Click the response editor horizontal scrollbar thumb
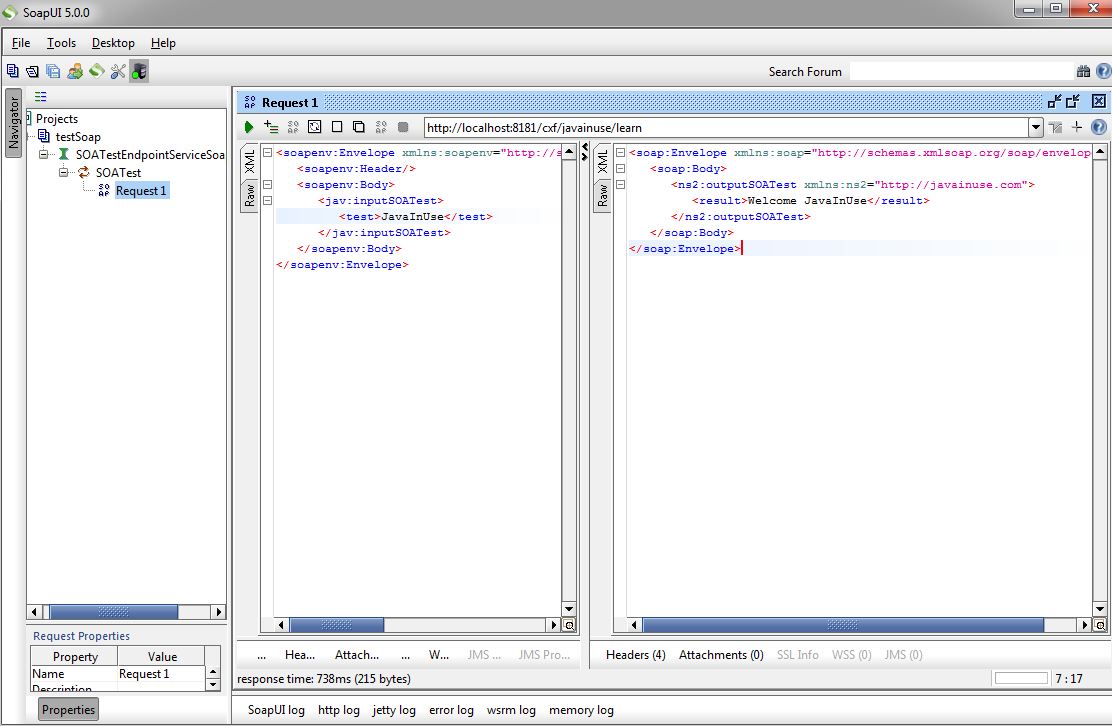Screen dimensions: 1112x726 tap(843, 625)
